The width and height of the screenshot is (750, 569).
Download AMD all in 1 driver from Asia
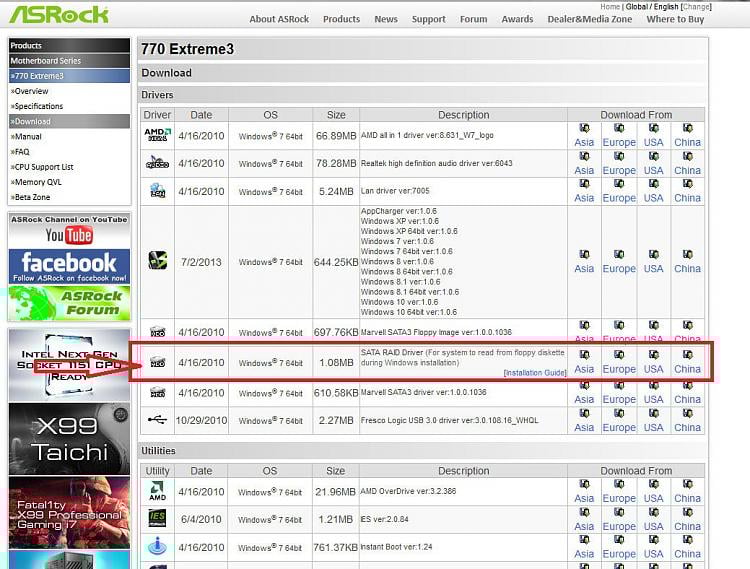(x=584, y=142)
